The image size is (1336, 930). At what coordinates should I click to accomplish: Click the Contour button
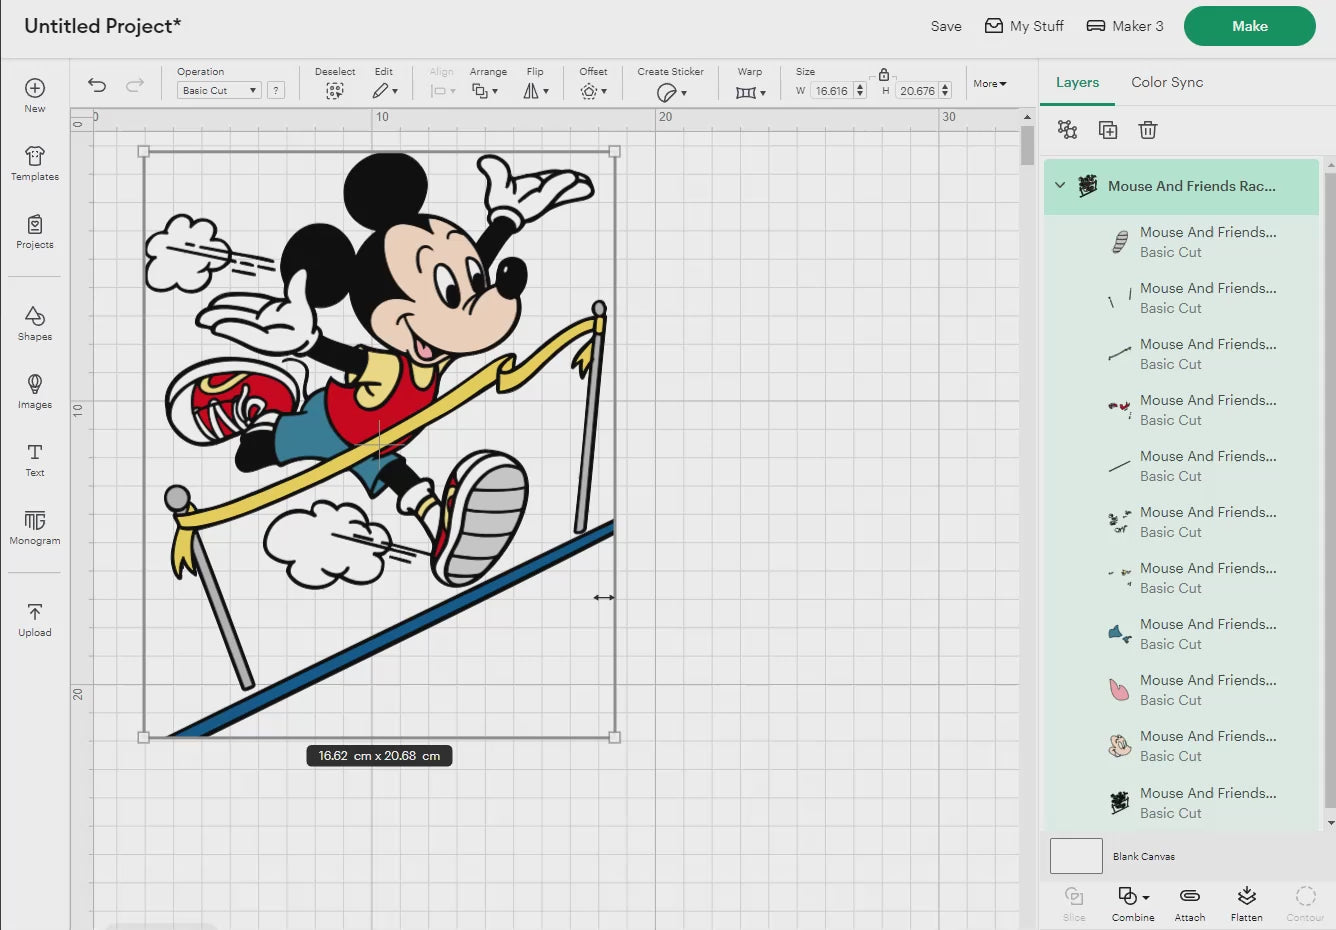tap(1305, 903)
